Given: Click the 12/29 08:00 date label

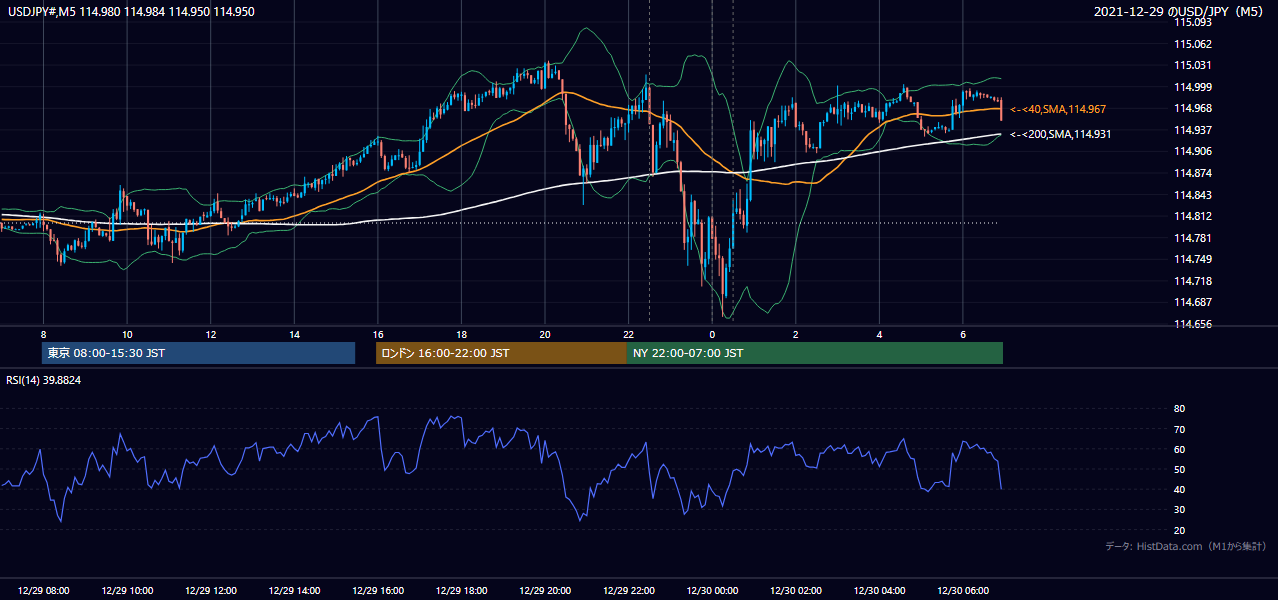Looking at the screenshot, I should pyautogui.click(x=44, y=591).
